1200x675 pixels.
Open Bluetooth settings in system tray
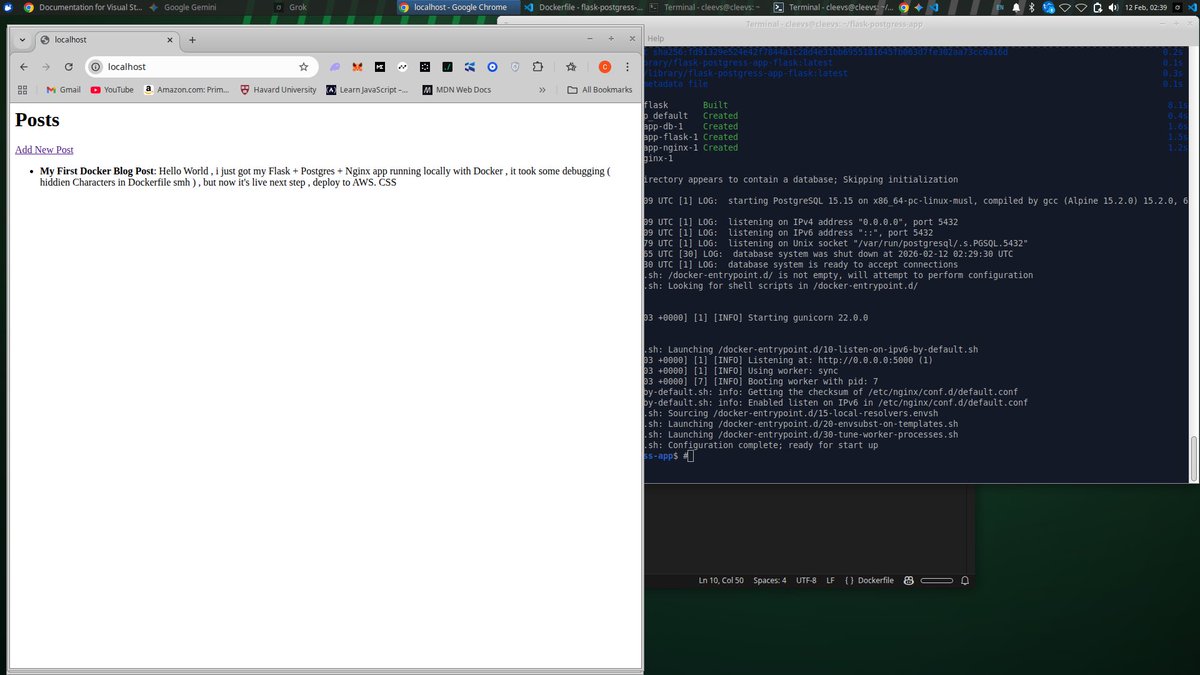click(x=1030, y=7)
